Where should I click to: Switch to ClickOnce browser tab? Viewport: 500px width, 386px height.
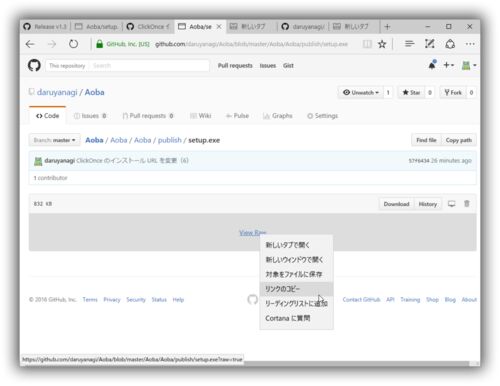click(x=148, y=27)
